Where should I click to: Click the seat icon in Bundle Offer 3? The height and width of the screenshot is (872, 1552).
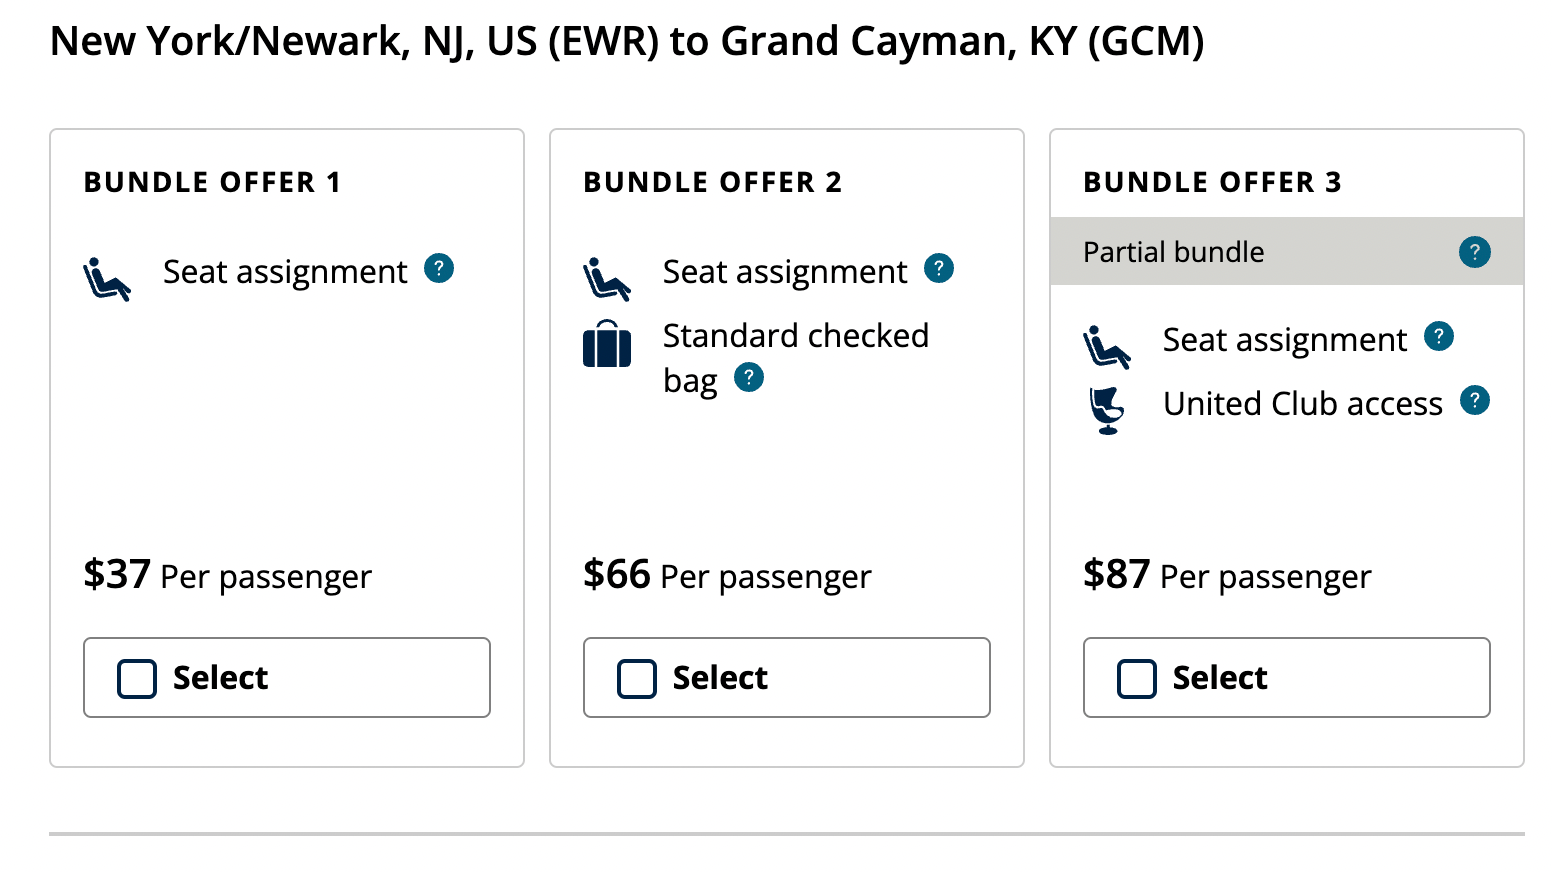click(x=1107, y=347)
